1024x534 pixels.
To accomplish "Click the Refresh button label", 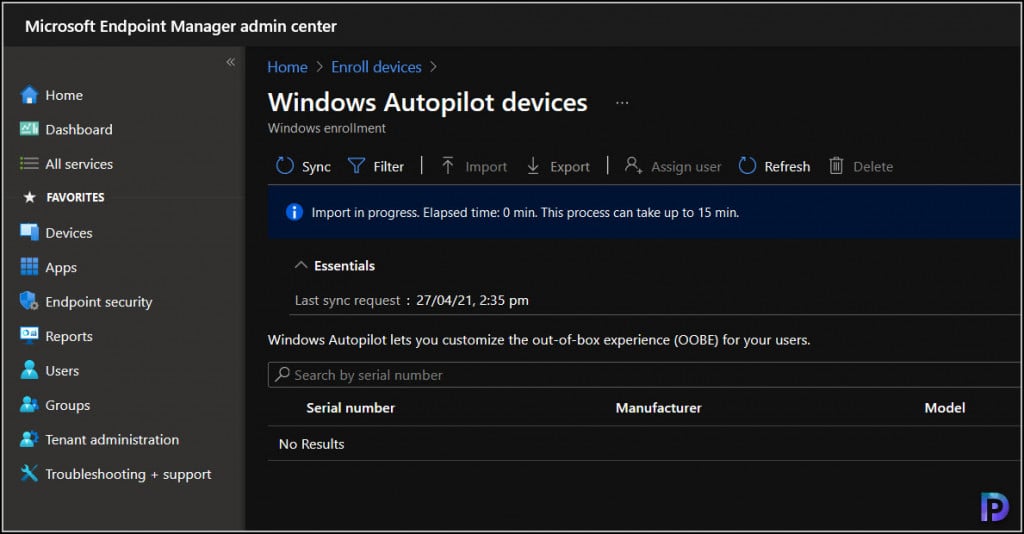I will pos(787,167).
